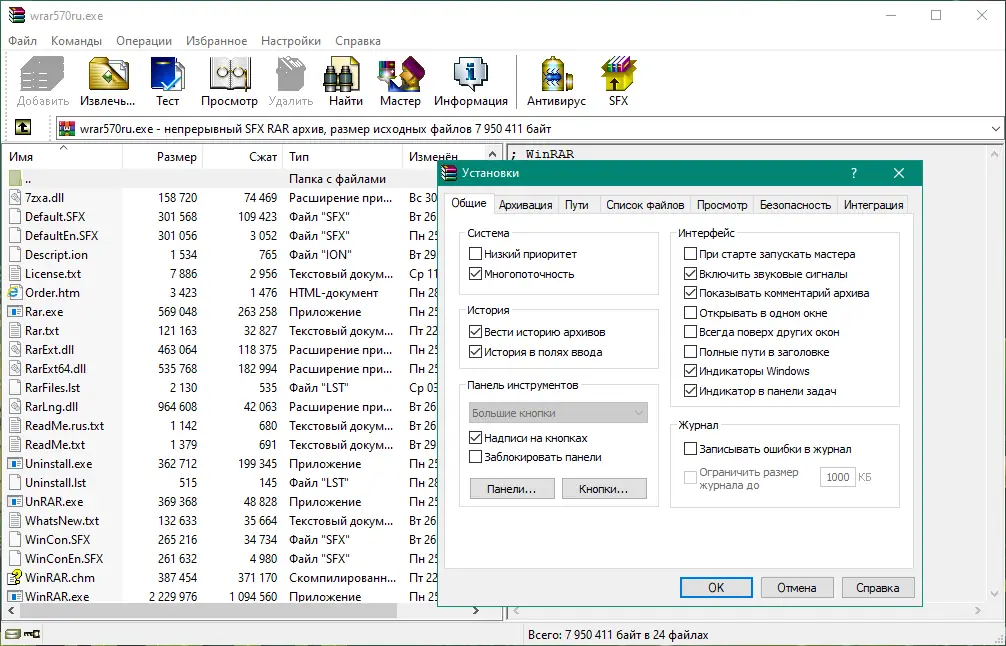Open the Интеграция tab
This screenshot has width=1006, height=646.
tap(873, 205)
